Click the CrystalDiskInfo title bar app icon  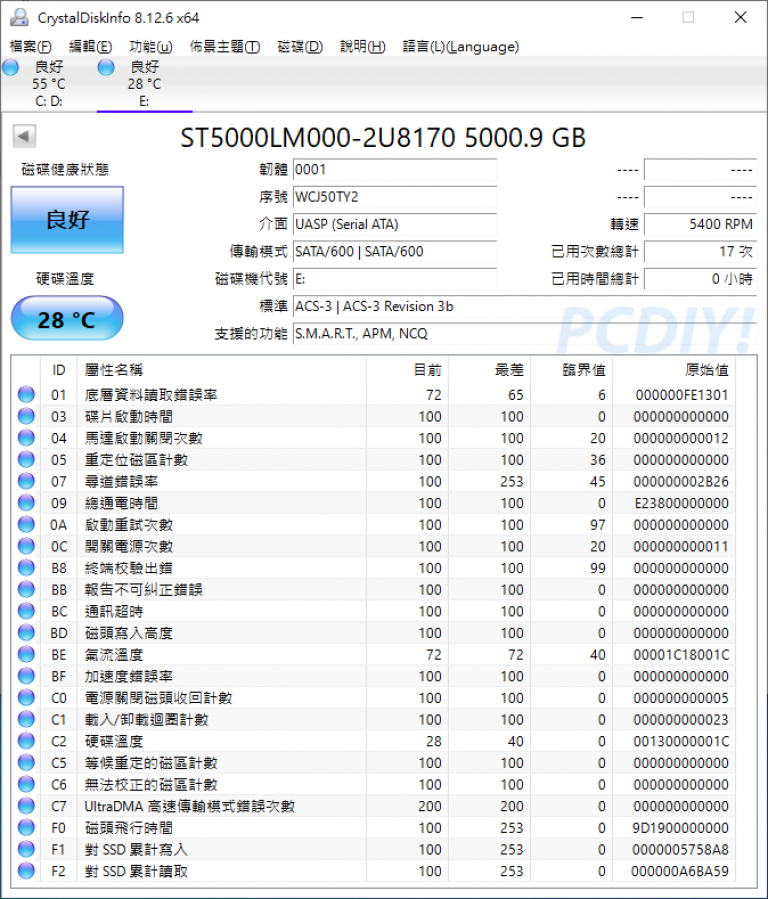pos(19,18)
